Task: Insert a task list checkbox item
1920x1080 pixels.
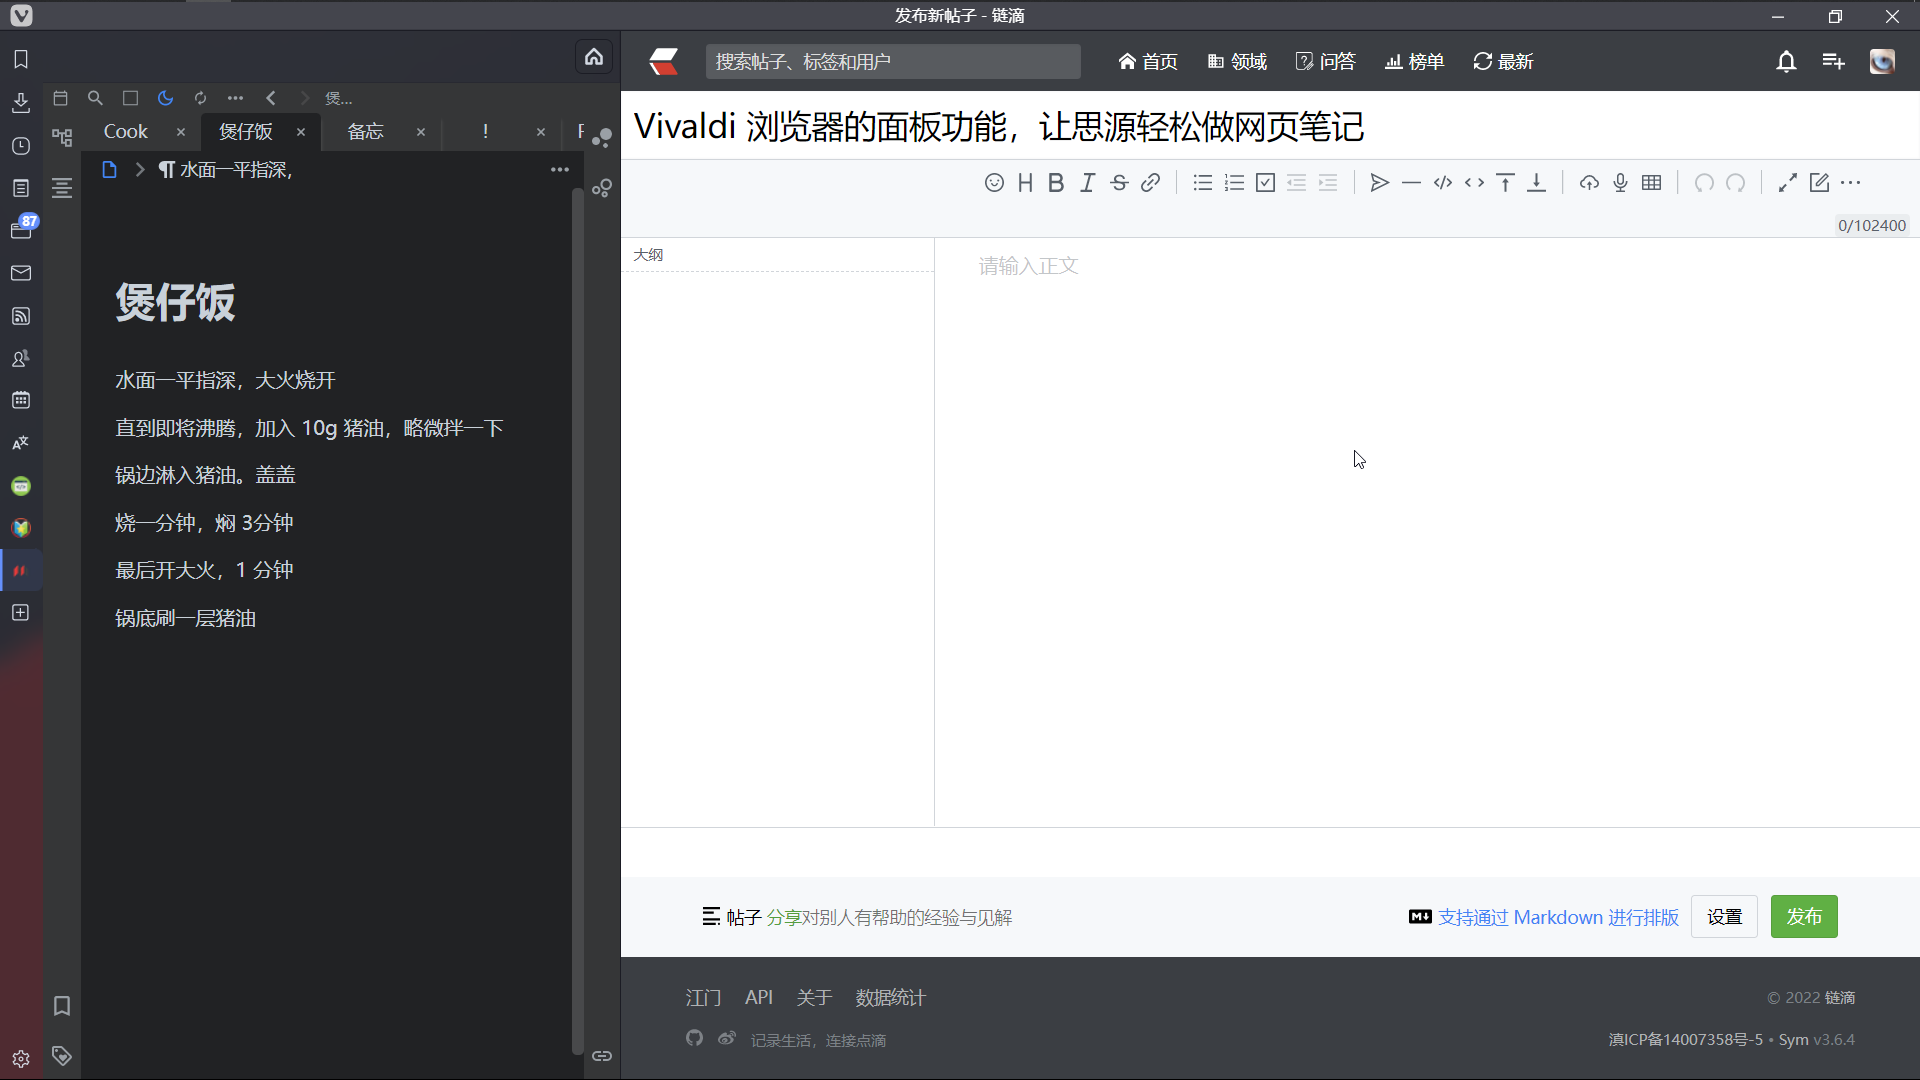Action: 1265,183
